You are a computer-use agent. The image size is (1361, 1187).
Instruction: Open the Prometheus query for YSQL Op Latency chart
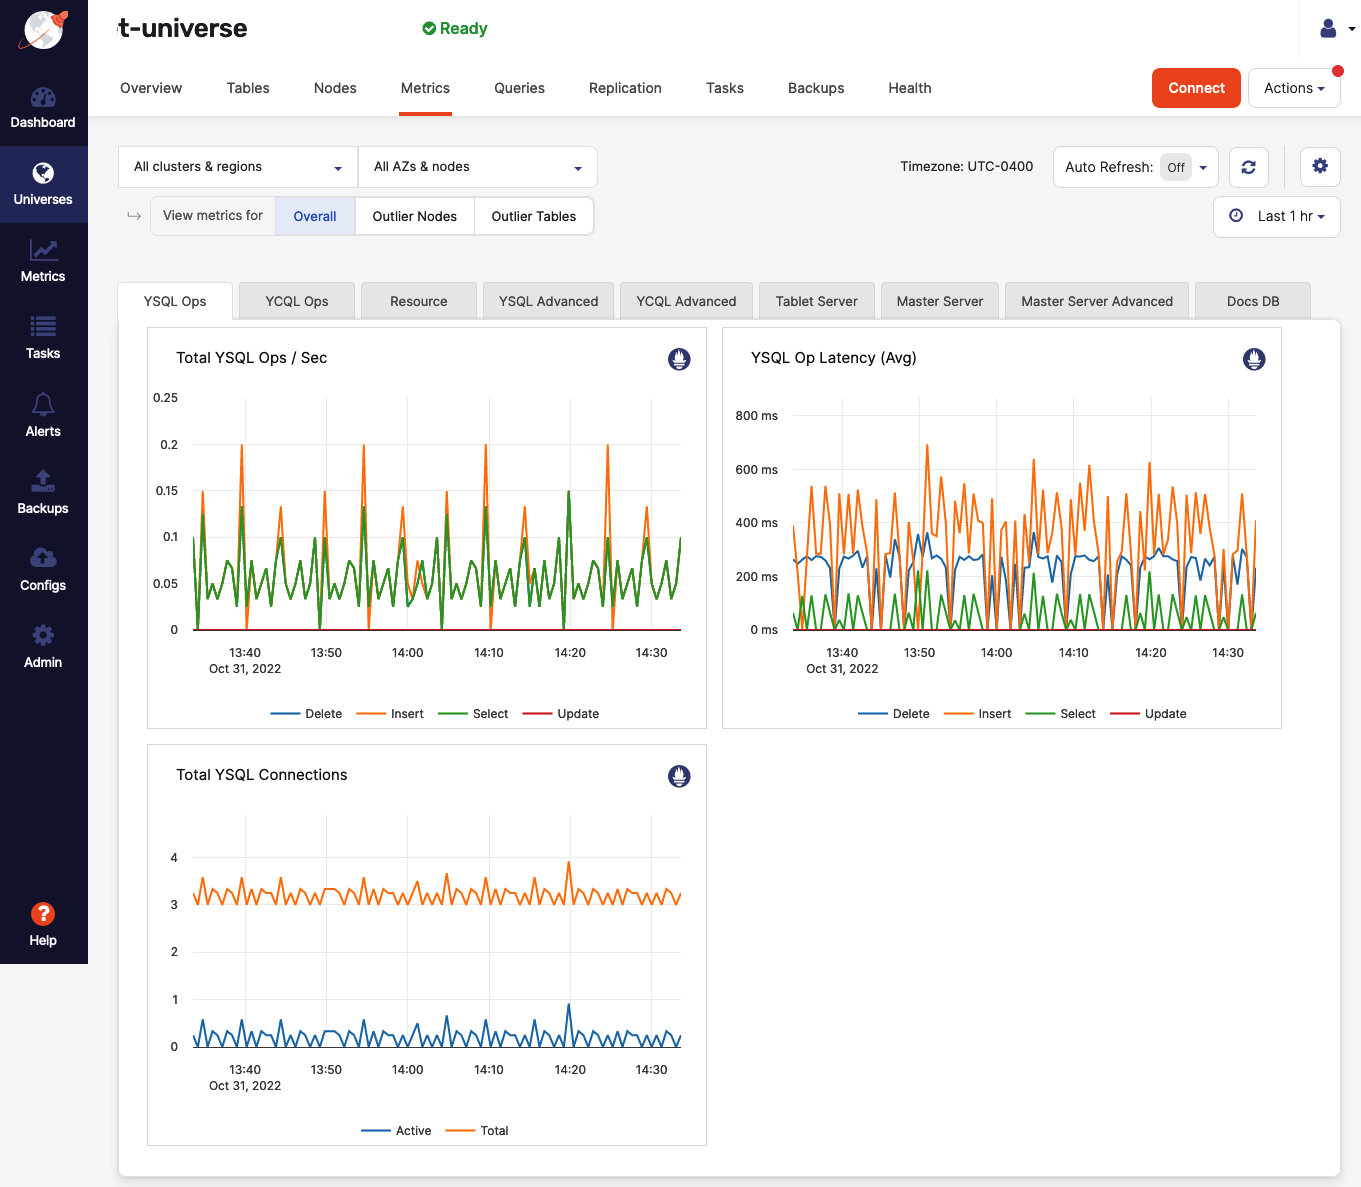click(1254, 359)
